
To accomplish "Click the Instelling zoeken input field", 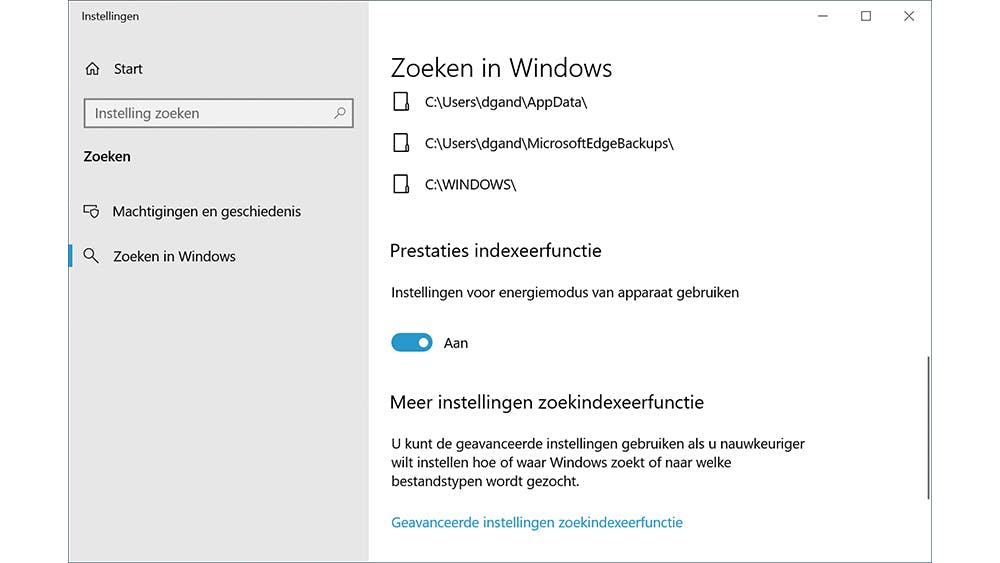I will point(210,113).
